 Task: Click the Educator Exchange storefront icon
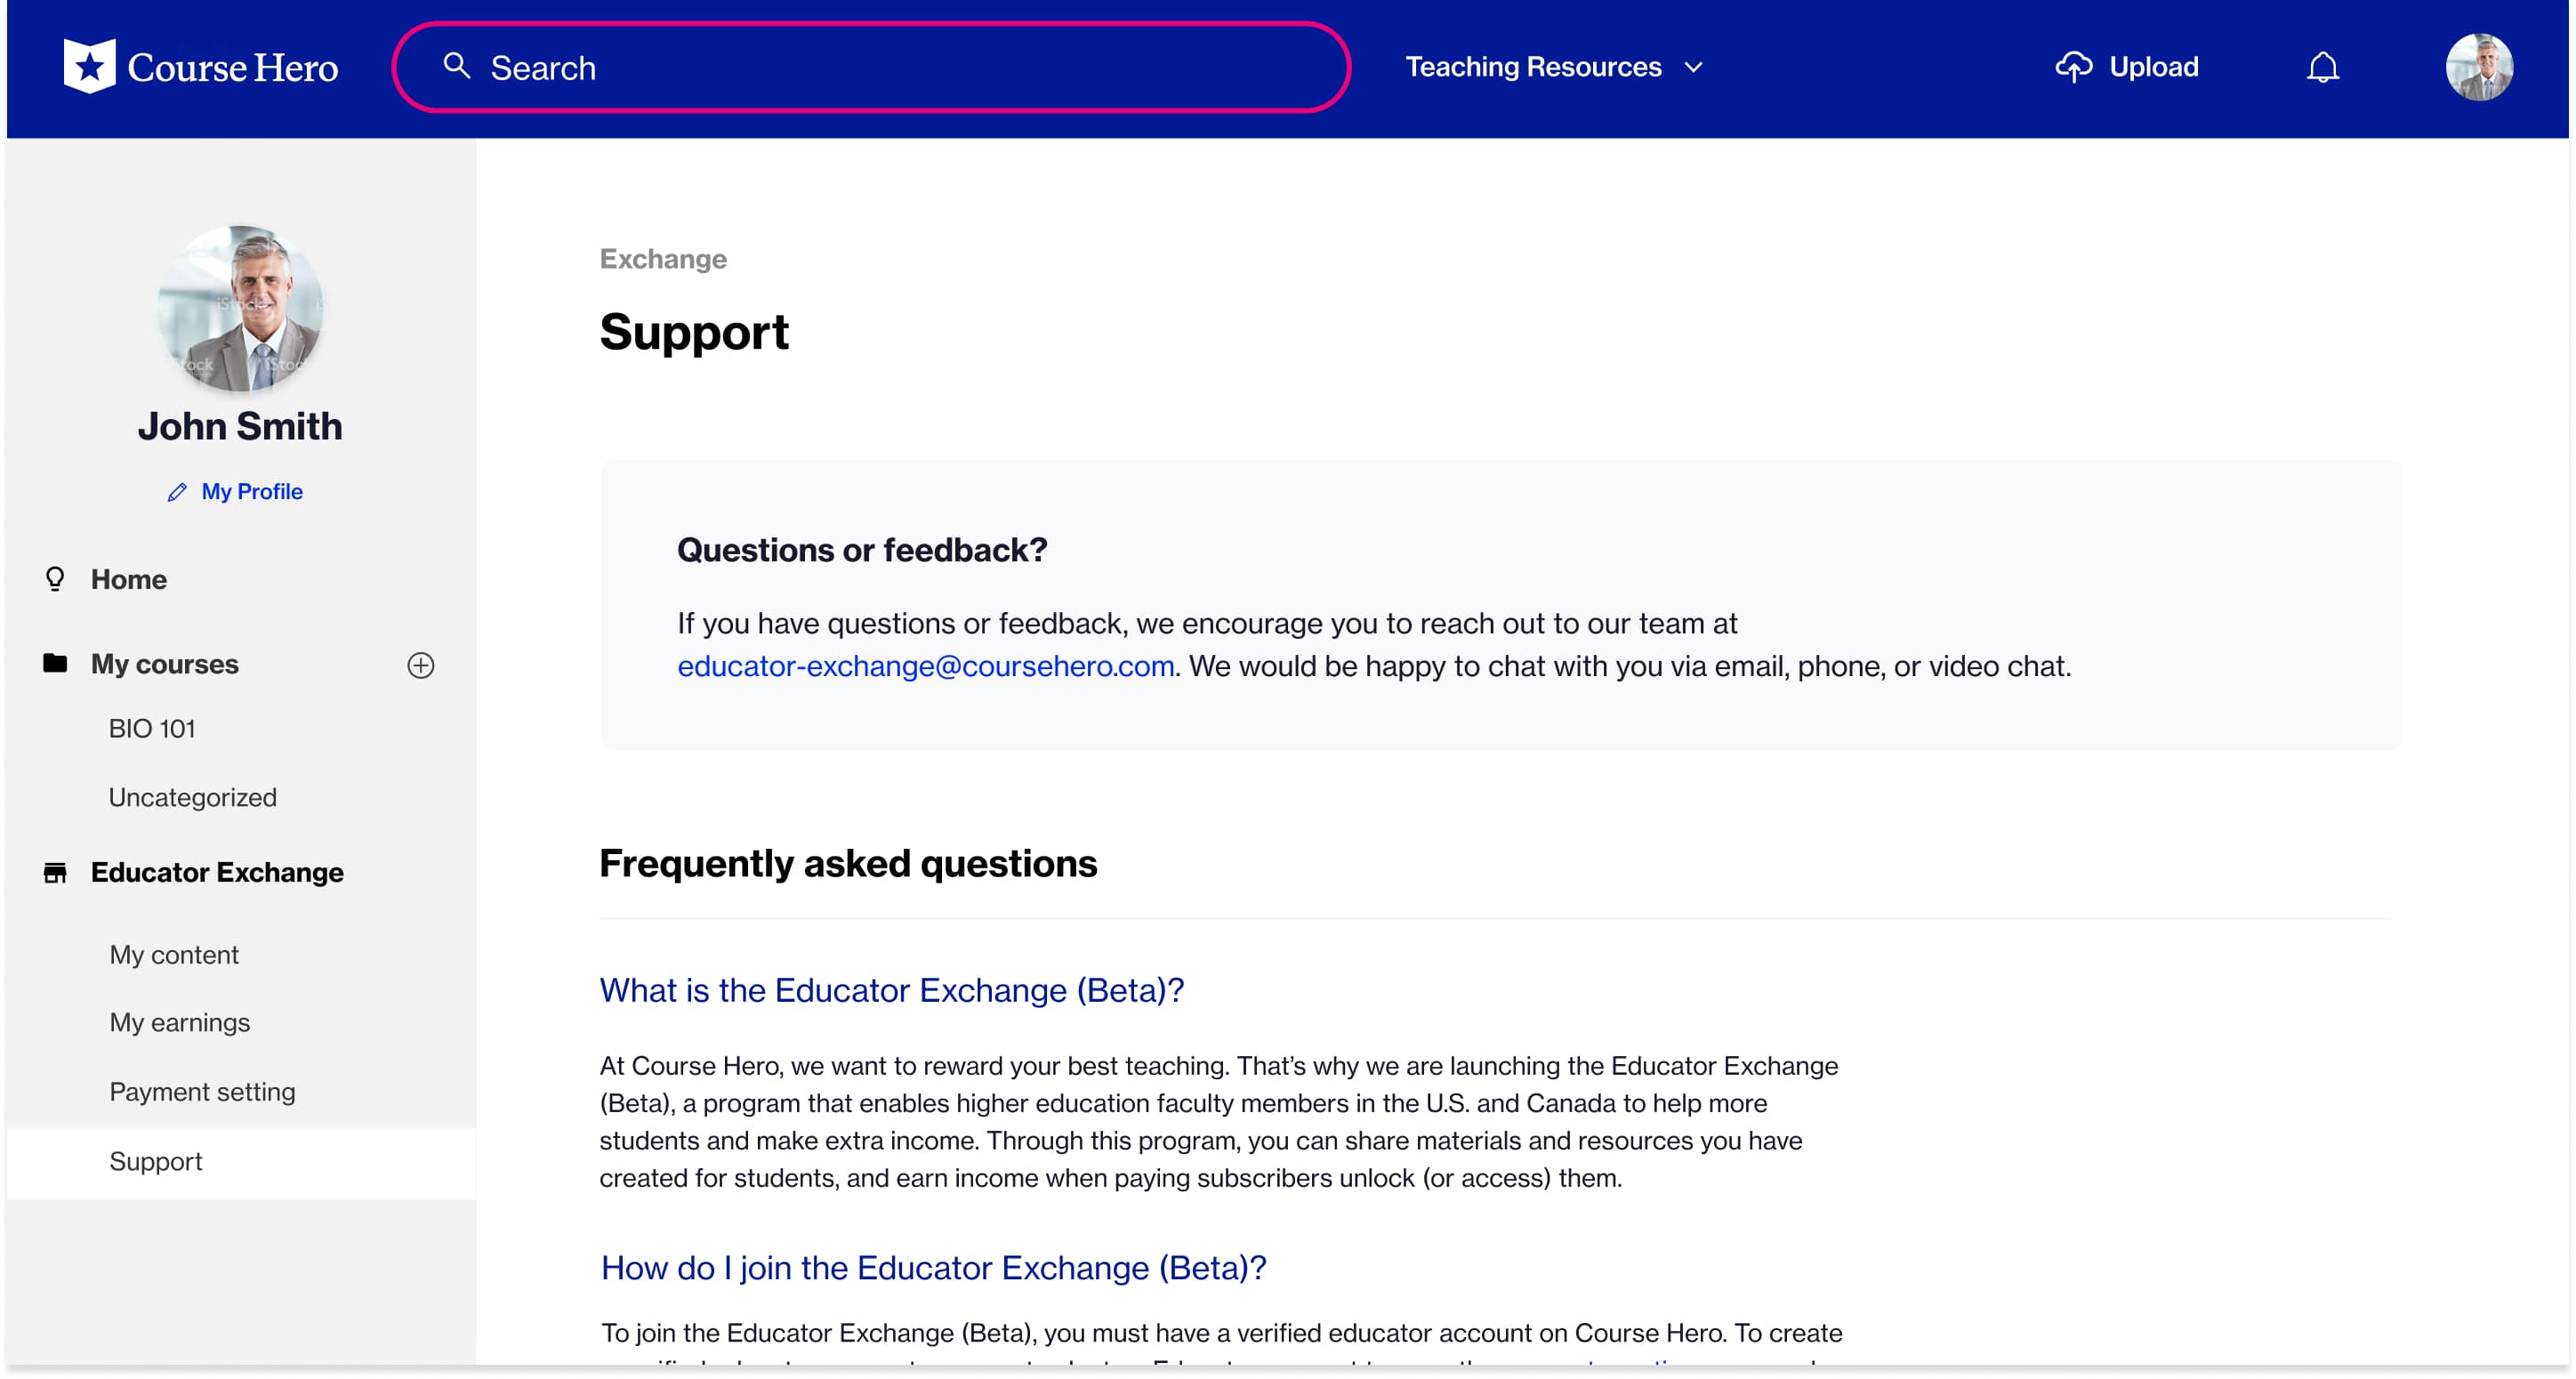pos(55,873)
